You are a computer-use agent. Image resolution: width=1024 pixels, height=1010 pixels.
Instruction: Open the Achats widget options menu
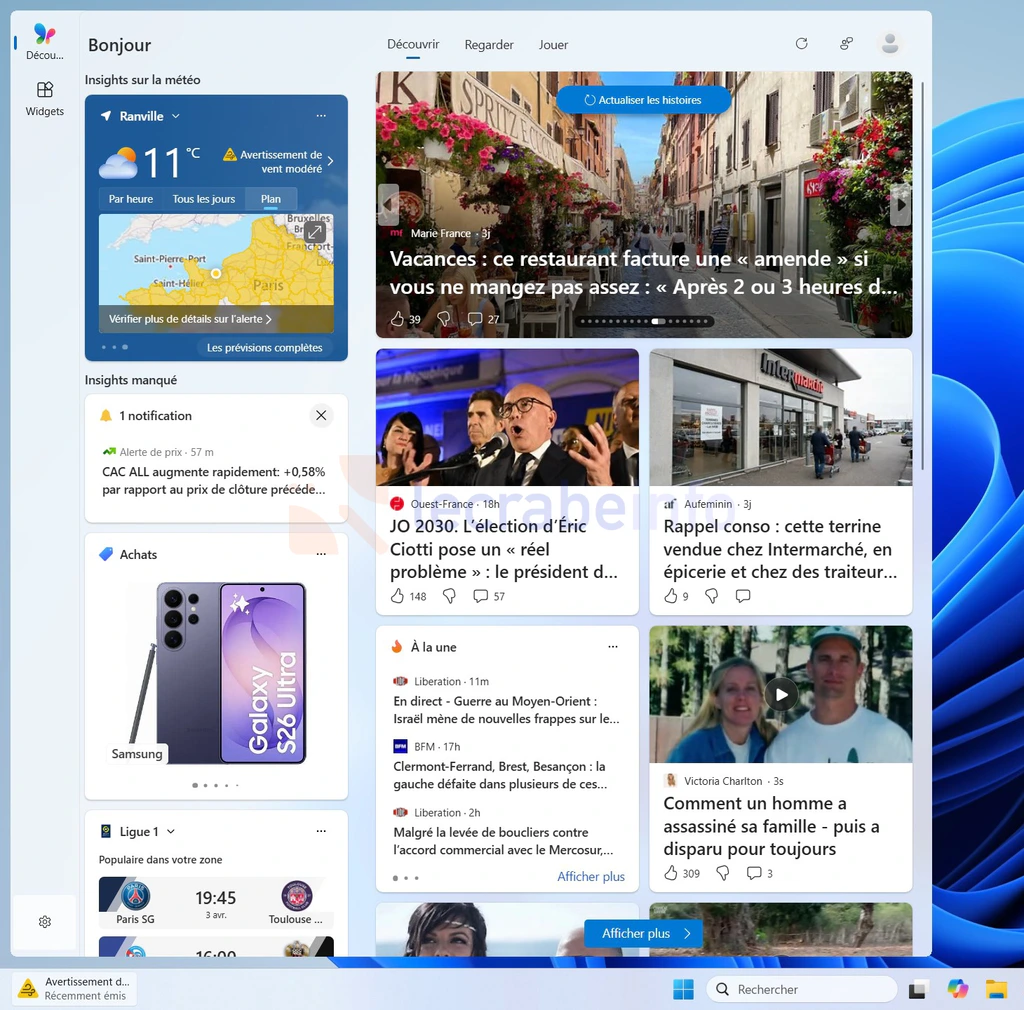click(x=321, y=554)
